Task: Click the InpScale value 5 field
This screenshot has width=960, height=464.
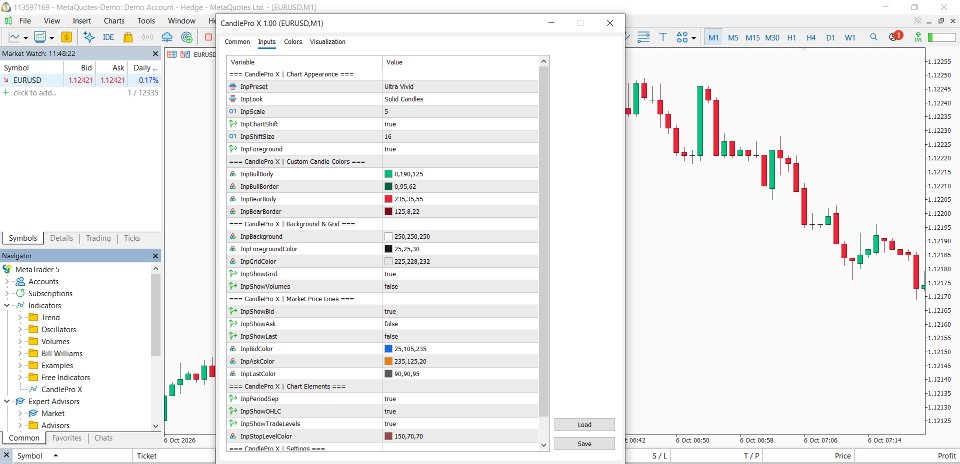Action: pos(460,112)
